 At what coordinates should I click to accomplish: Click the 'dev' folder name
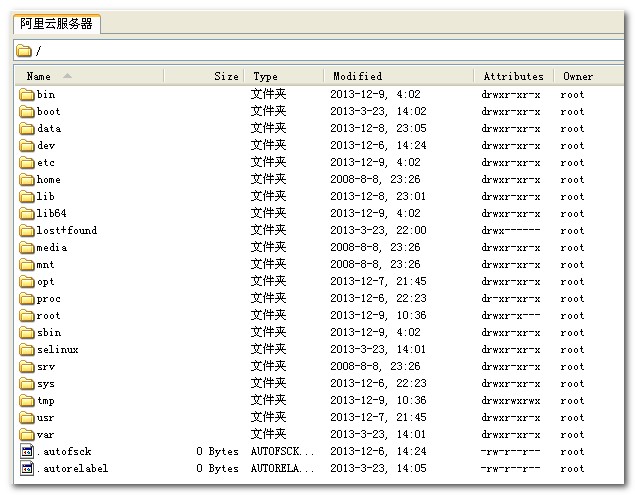(46, 145)
